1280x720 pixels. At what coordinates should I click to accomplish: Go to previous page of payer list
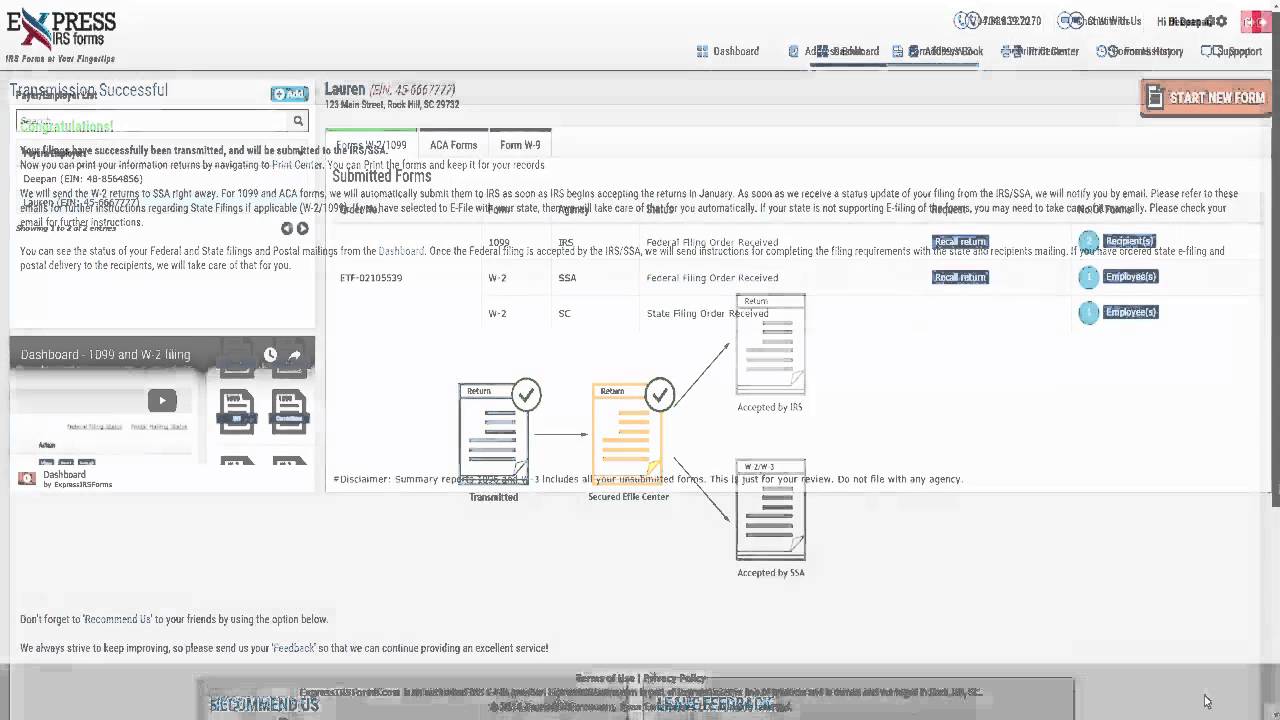[x=287, y=228]
